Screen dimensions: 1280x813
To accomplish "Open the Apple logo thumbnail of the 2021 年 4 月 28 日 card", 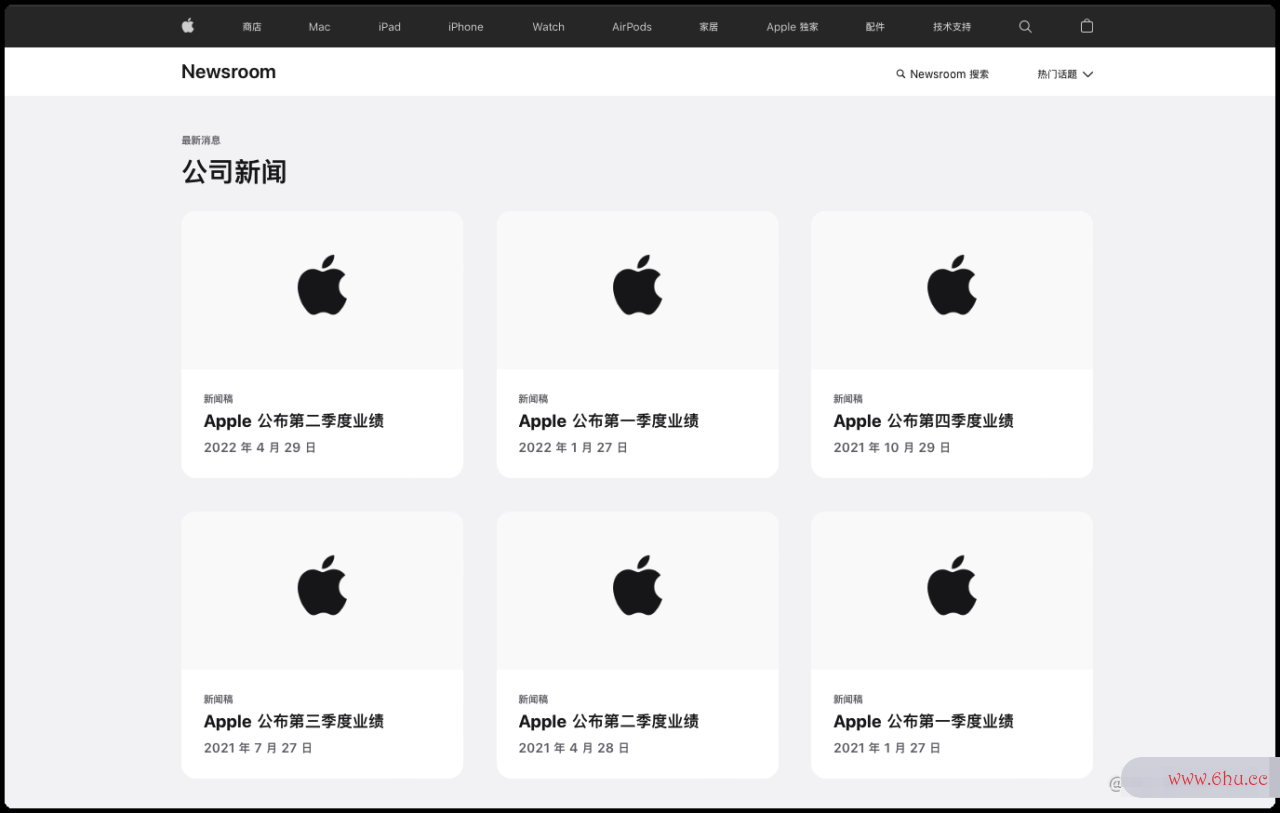I will (637, 590).
